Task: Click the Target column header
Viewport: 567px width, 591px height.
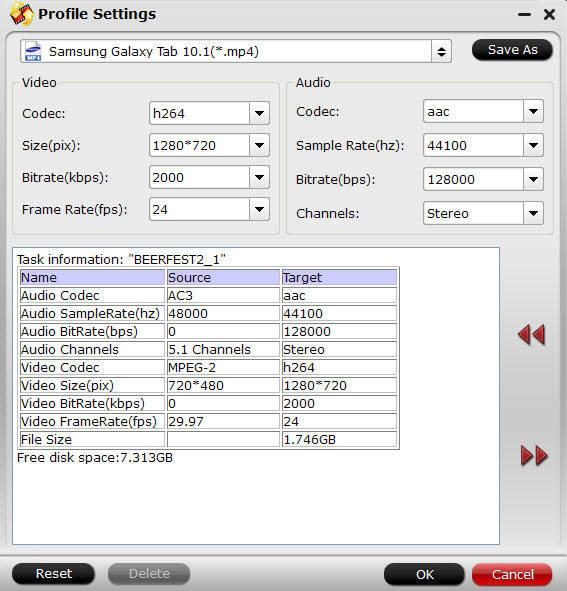Action: (339, 277)
